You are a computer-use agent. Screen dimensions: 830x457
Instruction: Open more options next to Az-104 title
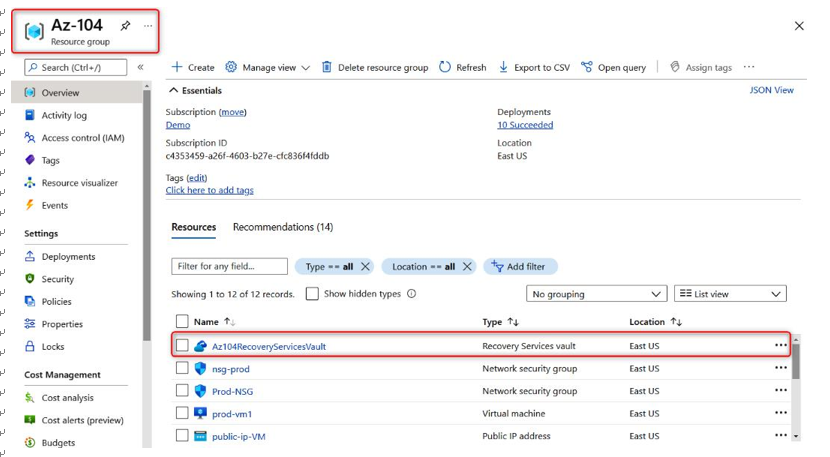(148, 25)
